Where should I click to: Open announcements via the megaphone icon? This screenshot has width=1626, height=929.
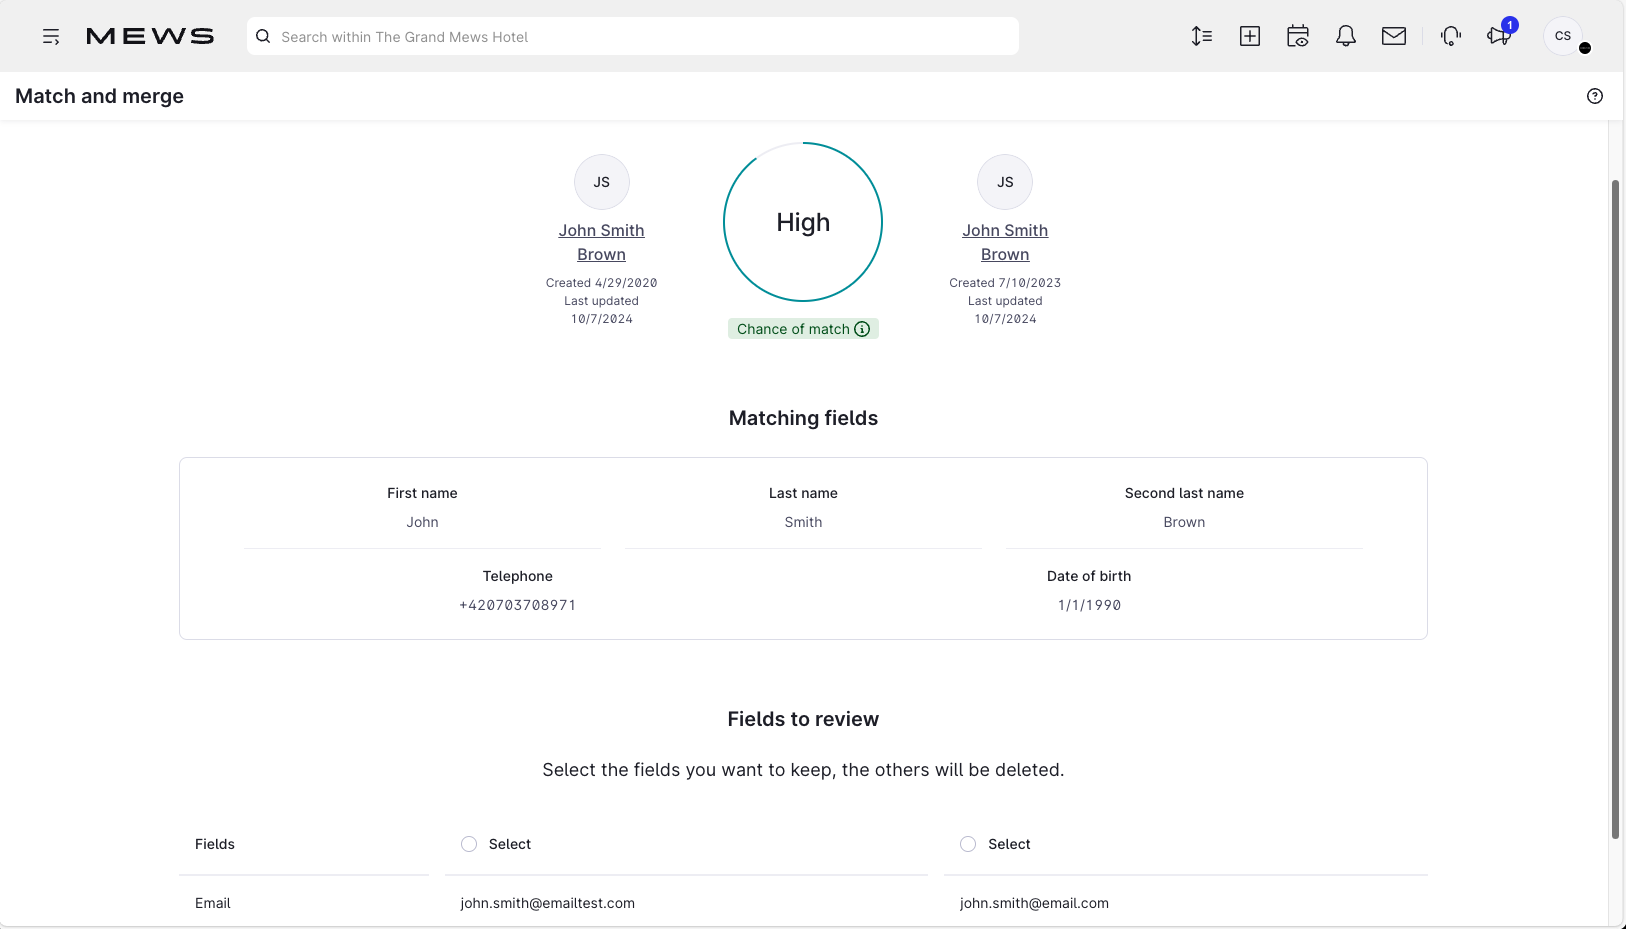pos(1498,36)
